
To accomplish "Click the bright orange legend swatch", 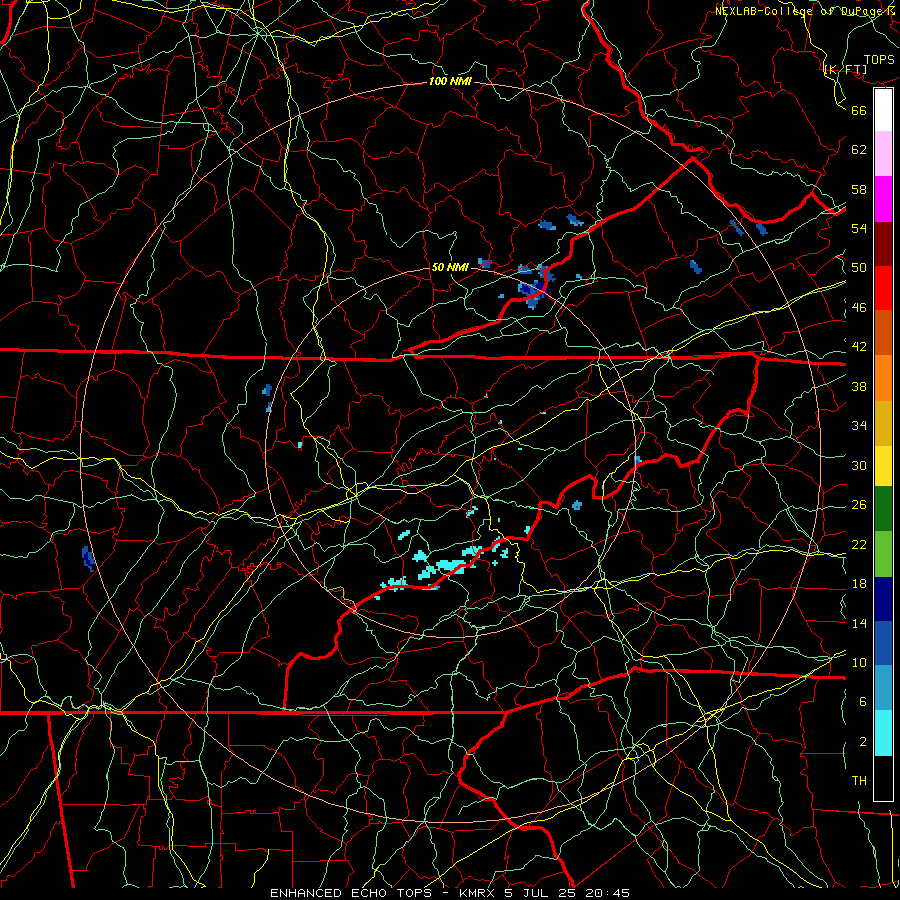I will tap(883, 378).
